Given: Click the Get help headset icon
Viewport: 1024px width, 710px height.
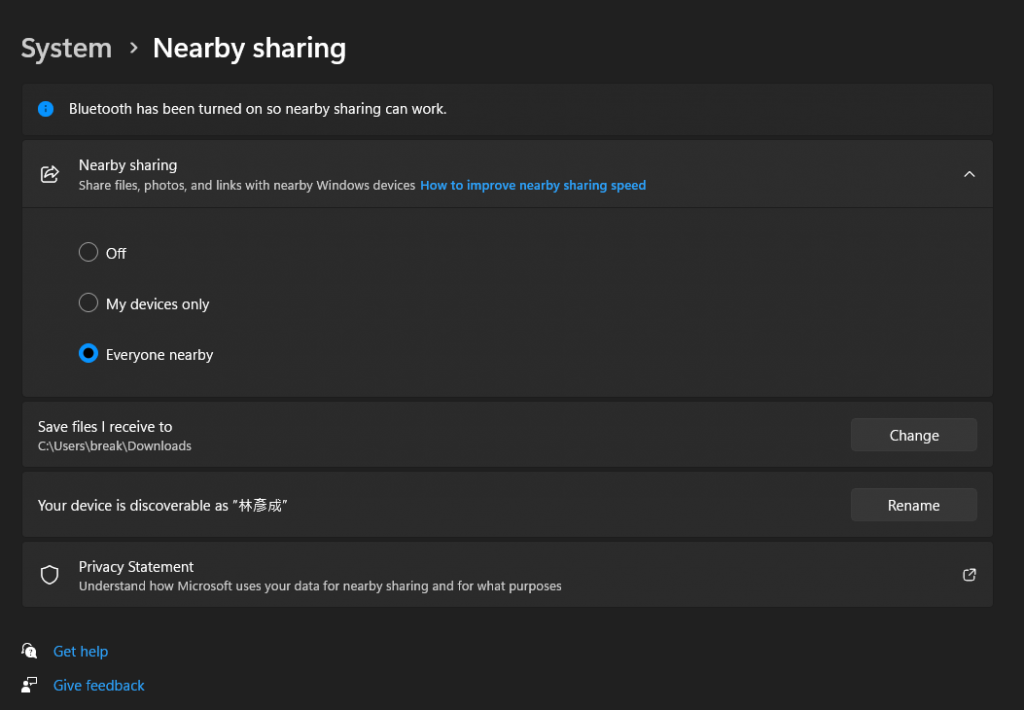Looking at the screenshot, I should pyautogui.click(x=30, y=651).
